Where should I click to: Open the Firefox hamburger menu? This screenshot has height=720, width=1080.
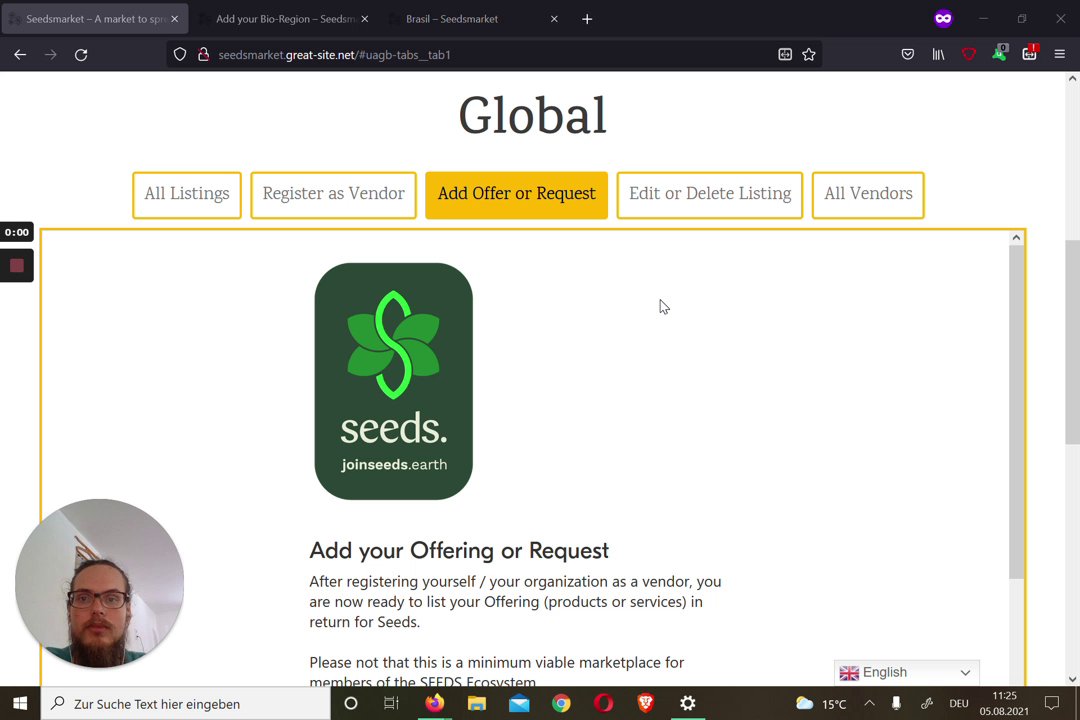pyautogui.click(x=1059, y=54)
